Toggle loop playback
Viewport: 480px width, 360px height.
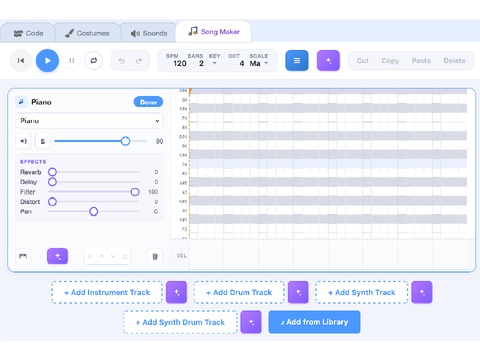point(94,60)
